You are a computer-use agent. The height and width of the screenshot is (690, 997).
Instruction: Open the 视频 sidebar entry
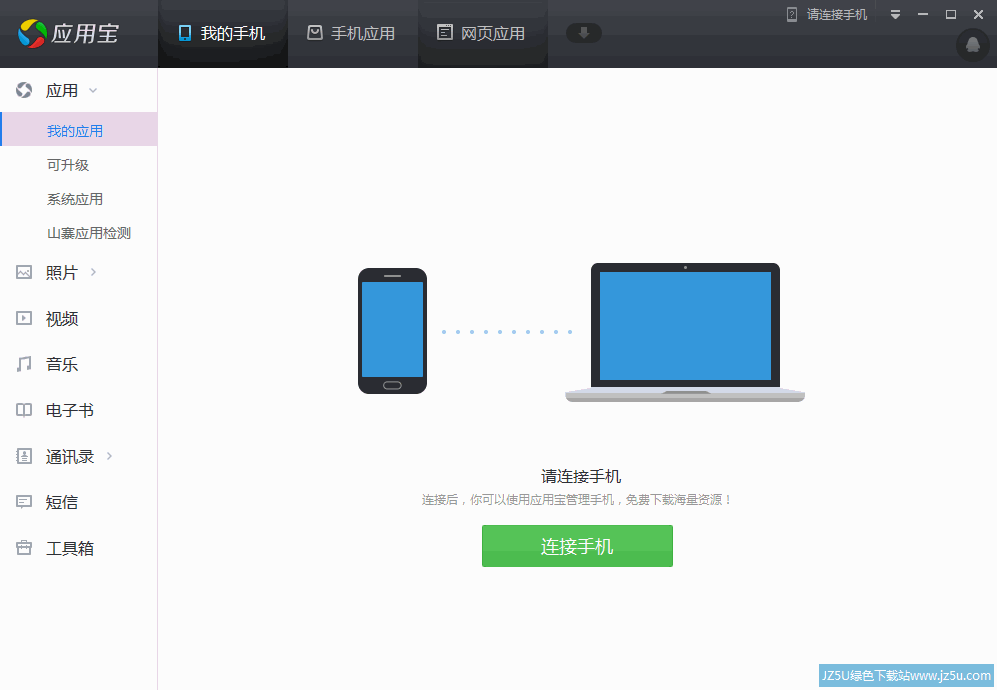pyautogui.click(x=62, y=319)
